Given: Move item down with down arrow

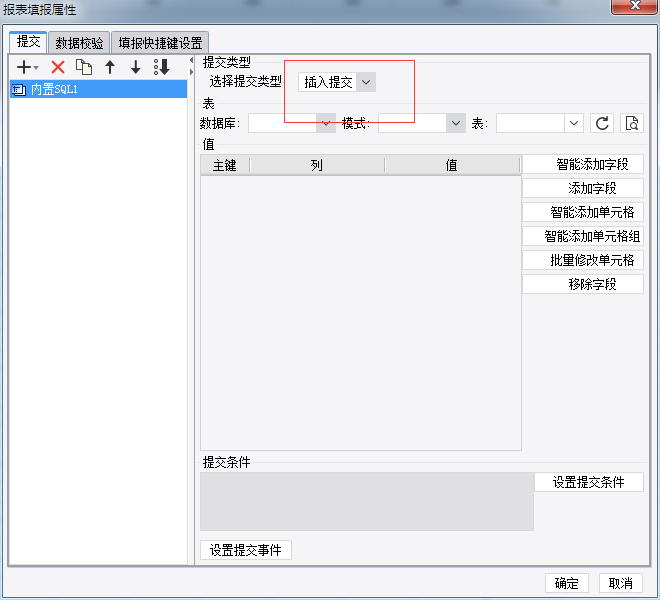Looking at the screenshot, I should pos(136,67).
